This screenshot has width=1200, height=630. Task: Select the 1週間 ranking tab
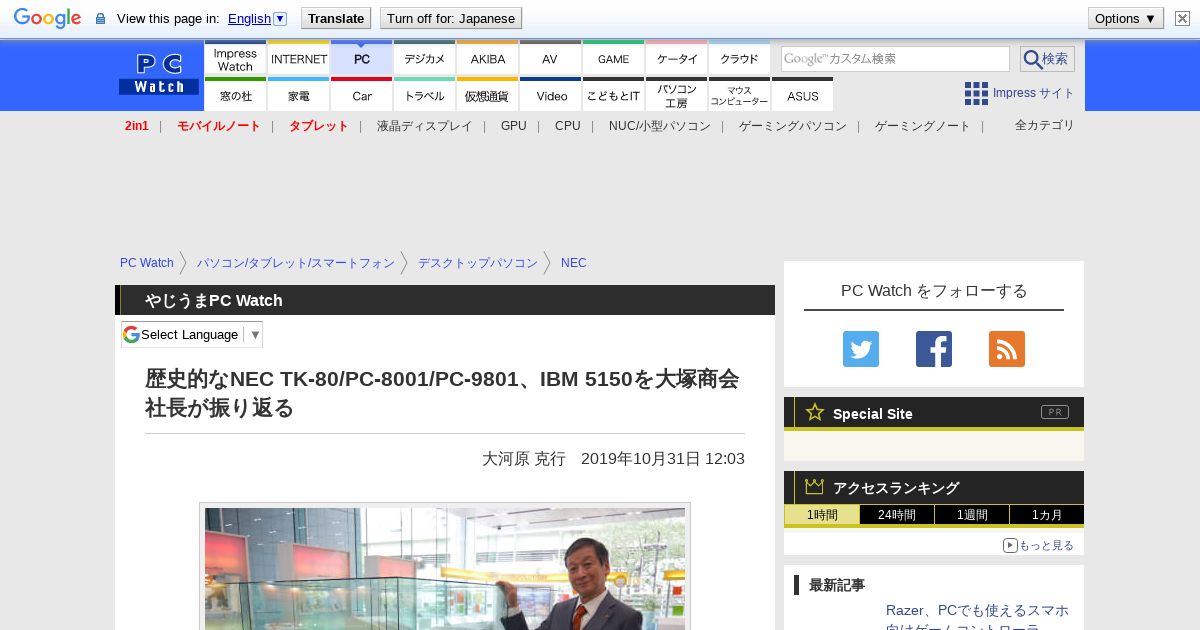972,515
